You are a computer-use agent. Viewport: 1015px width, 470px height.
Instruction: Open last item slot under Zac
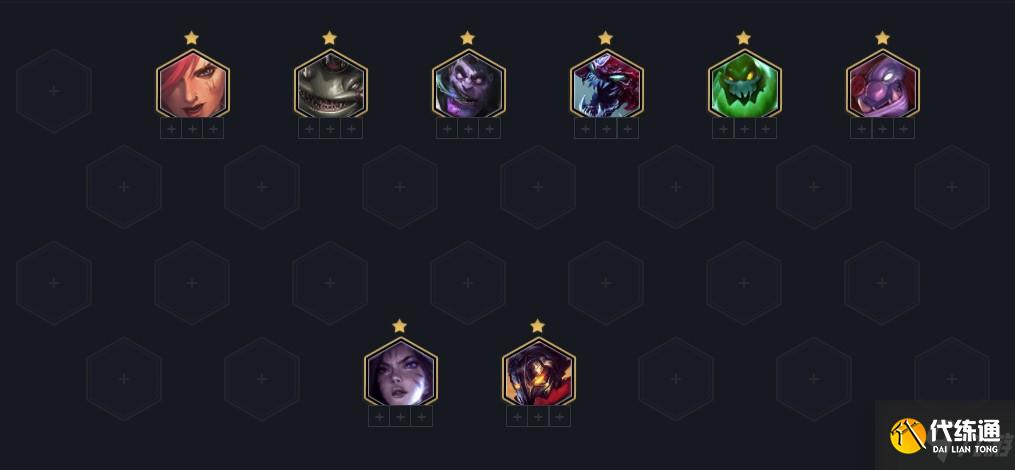766,129
